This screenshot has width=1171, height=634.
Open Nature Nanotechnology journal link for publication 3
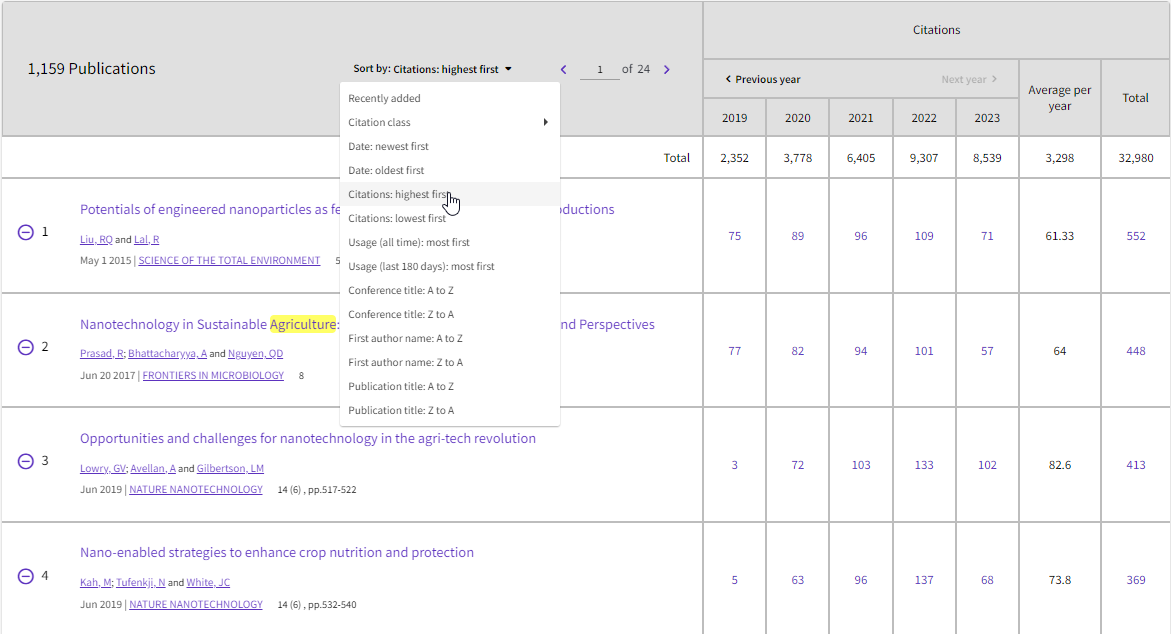196,490
